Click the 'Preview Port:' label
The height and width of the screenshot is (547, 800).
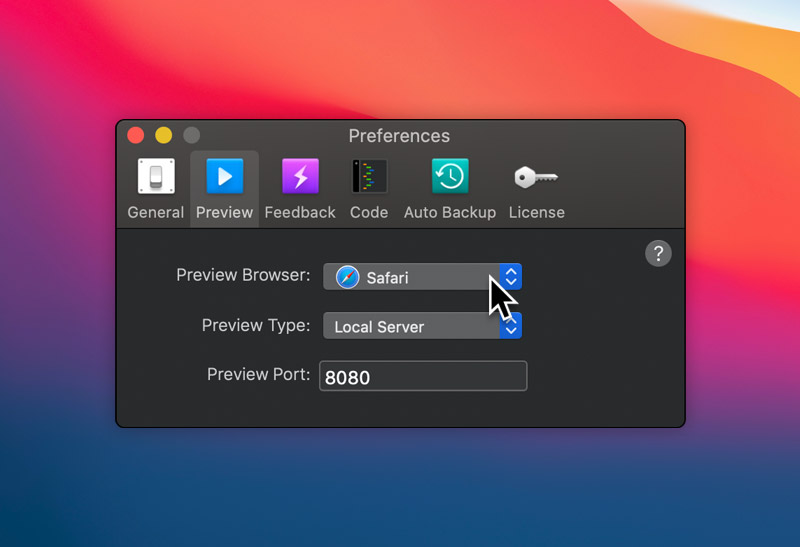(x=258, y=374)
